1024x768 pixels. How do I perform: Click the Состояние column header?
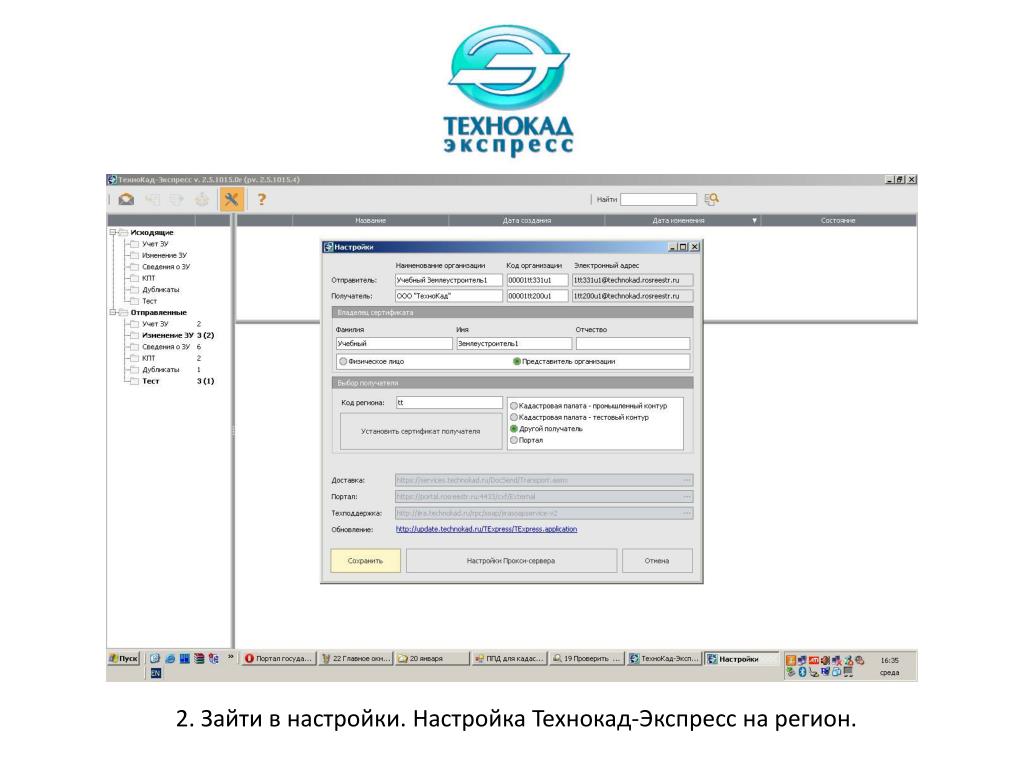tap(839, 221)
